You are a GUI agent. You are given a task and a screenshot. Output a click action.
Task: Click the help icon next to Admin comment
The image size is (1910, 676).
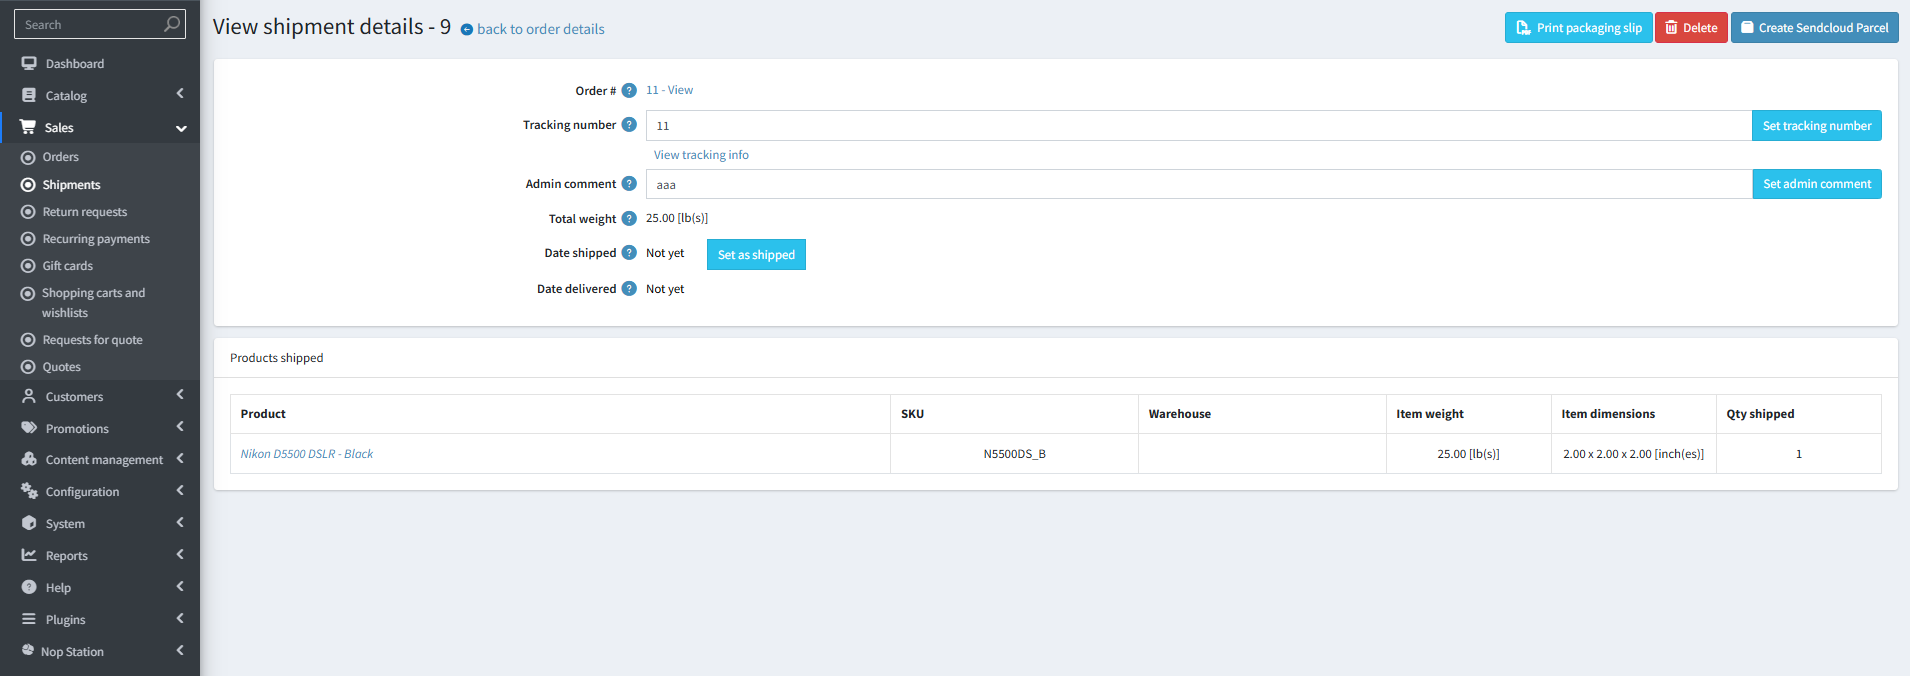point(629,184)
